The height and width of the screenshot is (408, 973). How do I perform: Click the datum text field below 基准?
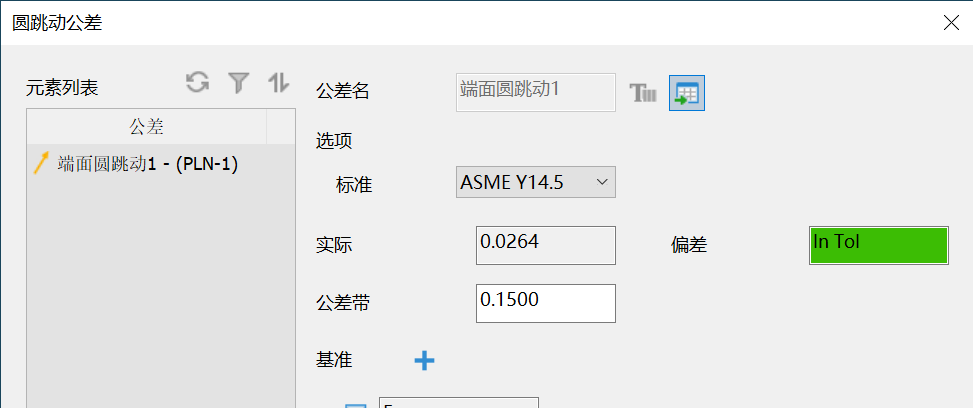(x=458, y=403)
